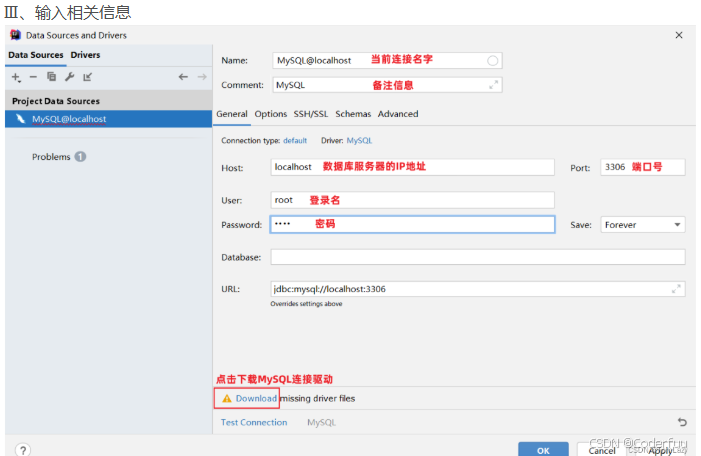Expand the URL field editor
The height and width of the screenshot is (456, 701).
676,289
